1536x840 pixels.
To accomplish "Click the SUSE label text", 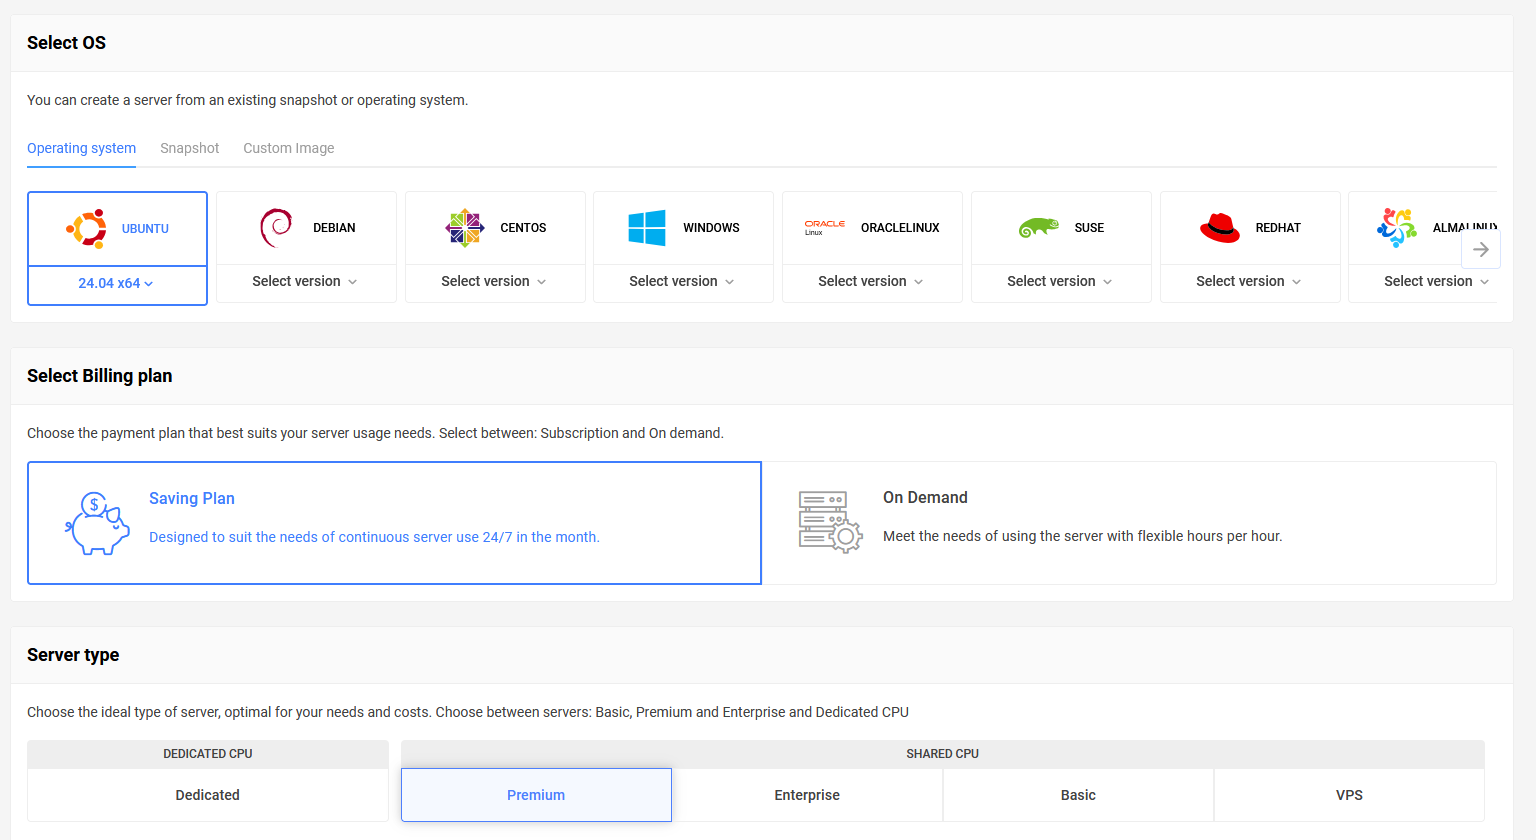I will tap(1089, 228).
